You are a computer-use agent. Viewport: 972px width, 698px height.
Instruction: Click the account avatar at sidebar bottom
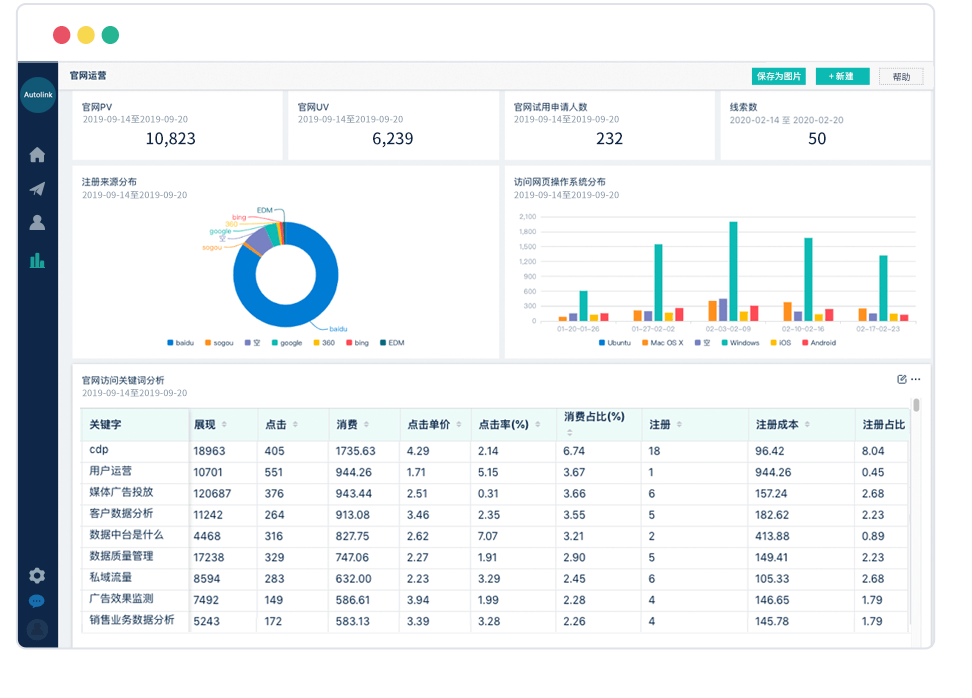(x=37, y=629)
